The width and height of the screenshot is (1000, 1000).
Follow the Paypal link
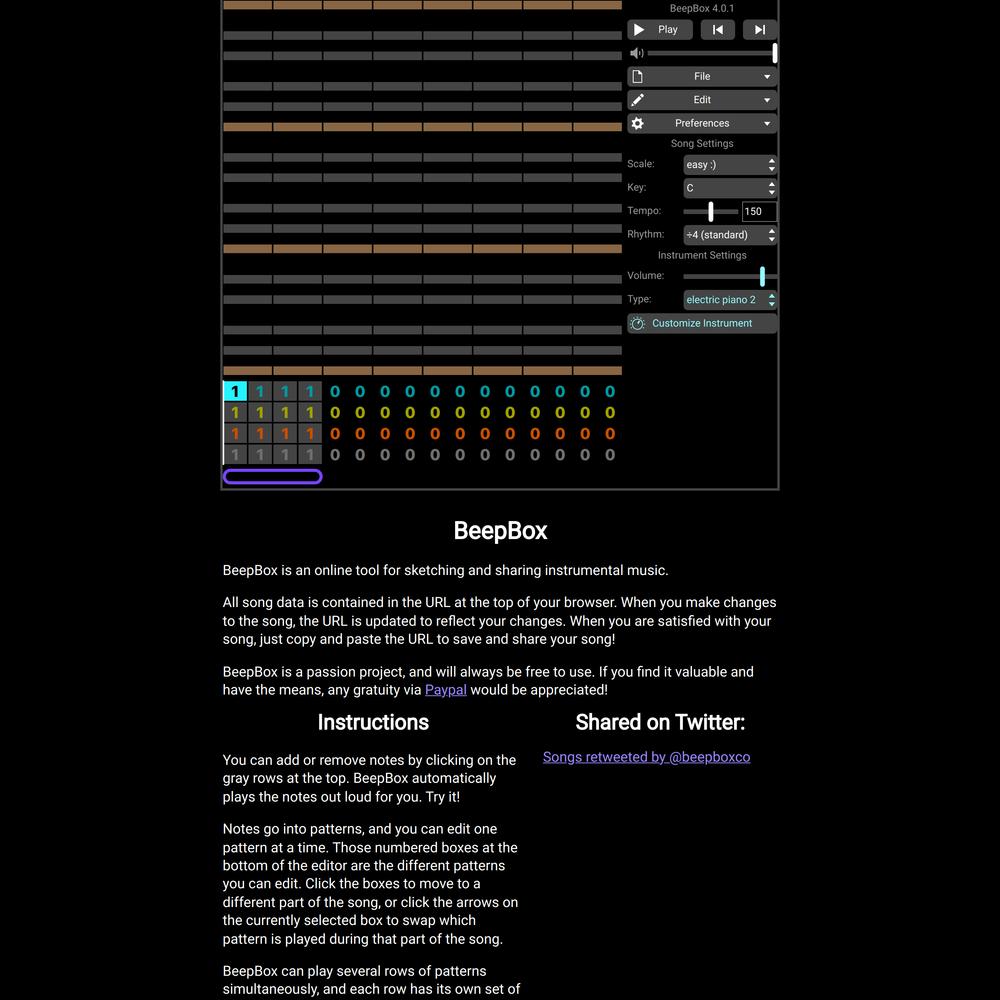[446, 690]
